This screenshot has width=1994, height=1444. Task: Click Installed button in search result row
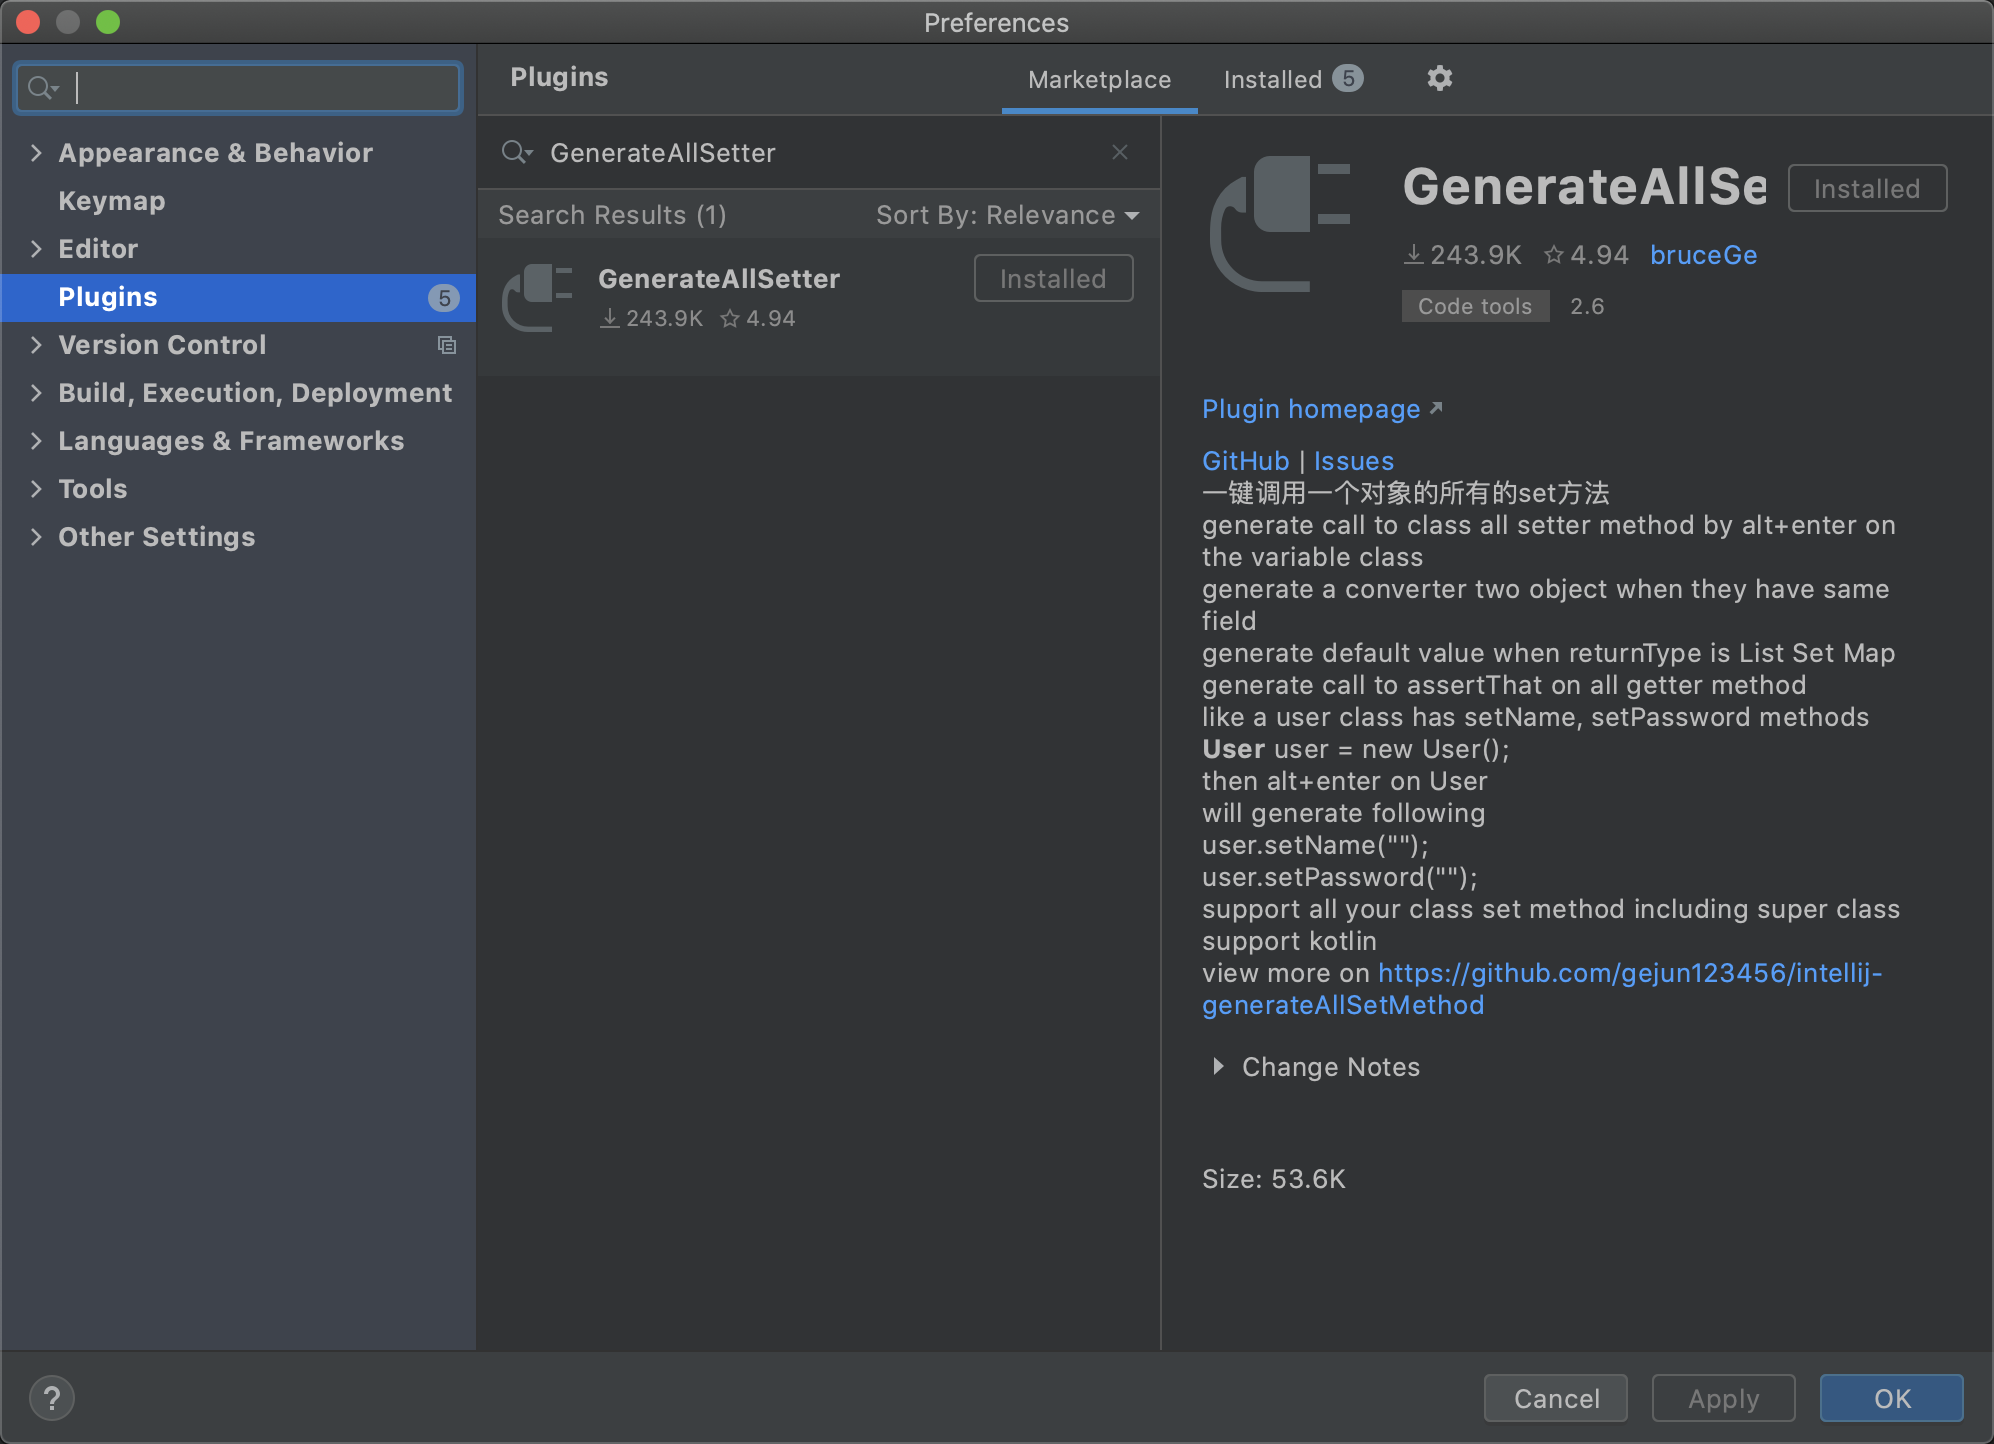pyautogui.click(x=1053, y=278)
